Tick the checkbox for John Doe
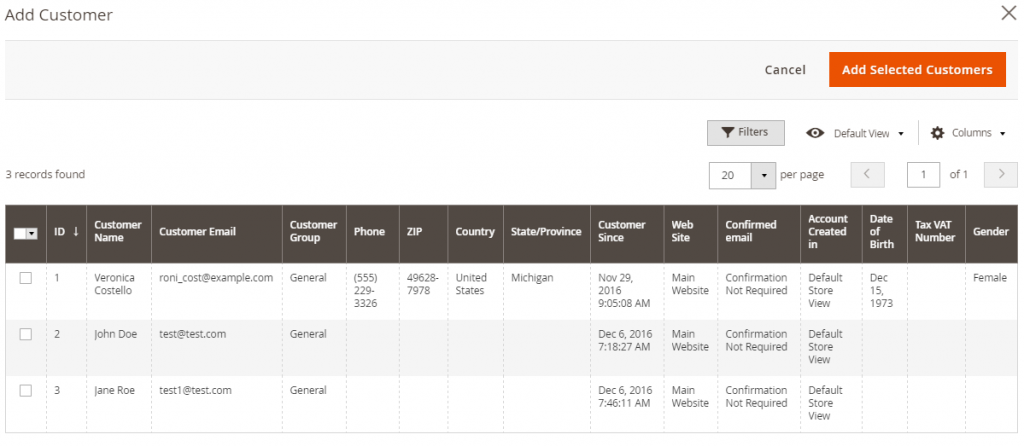 25,334
